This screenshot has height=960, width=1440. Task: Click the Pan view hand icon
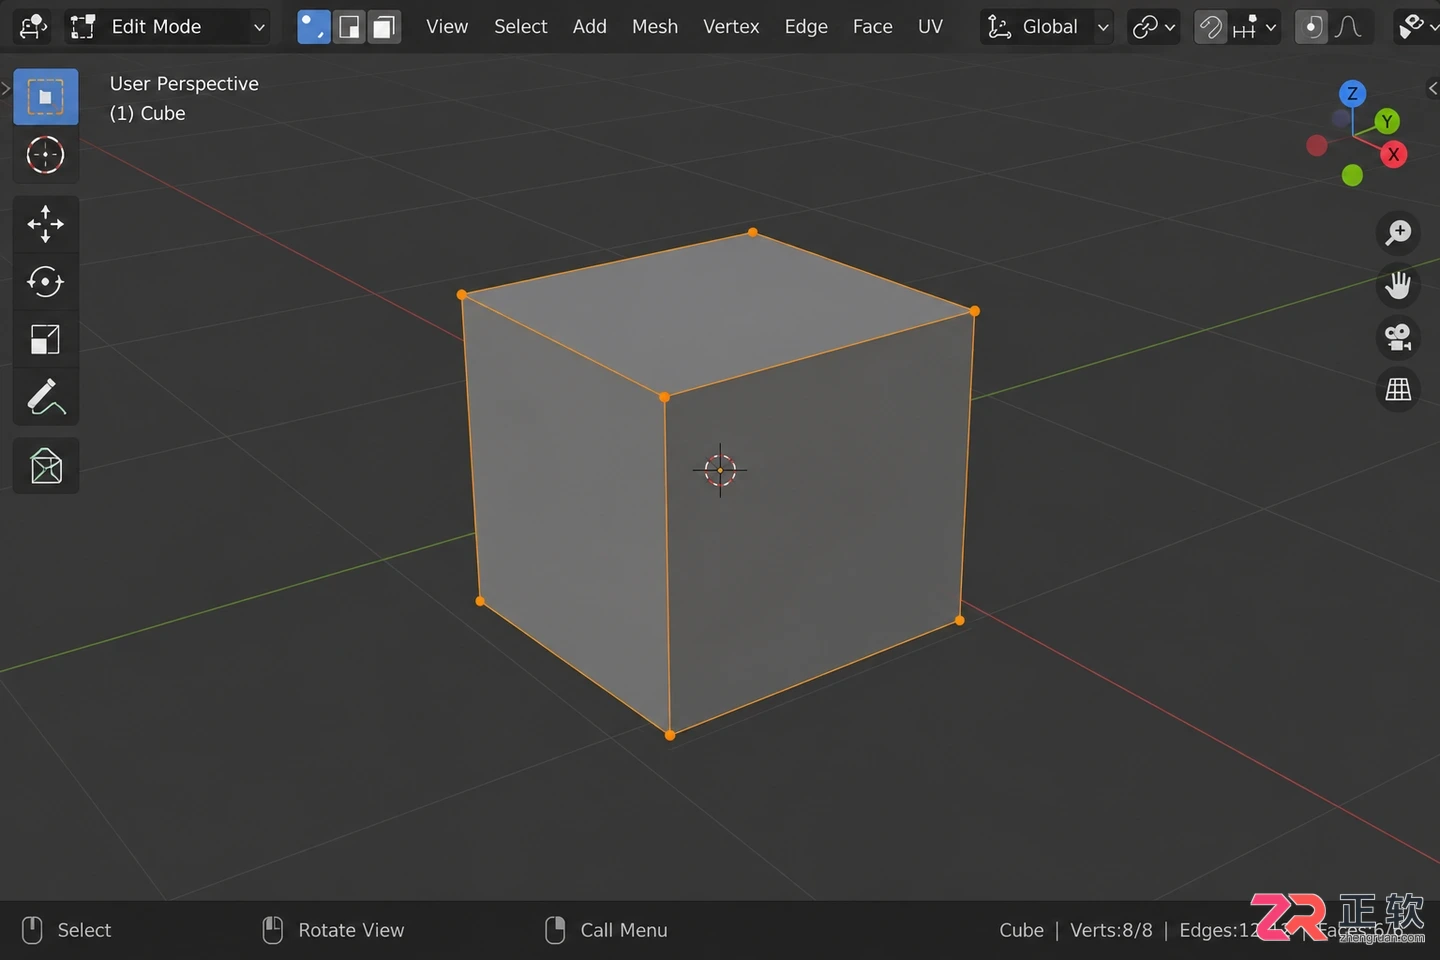[1398, 285]
